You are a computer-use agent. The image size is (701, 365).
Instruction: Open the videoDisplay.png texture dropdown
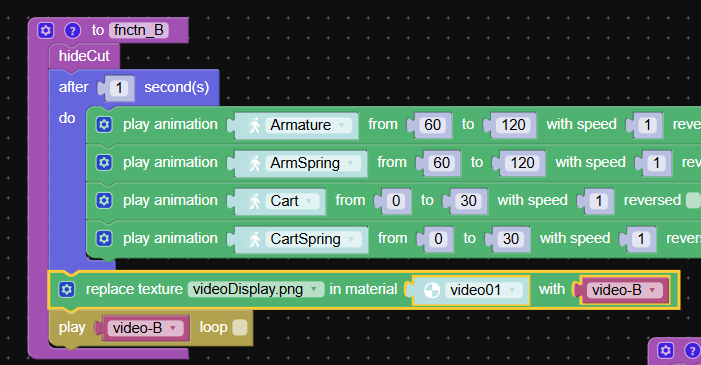pyautogui.click(x=256, y=289)
